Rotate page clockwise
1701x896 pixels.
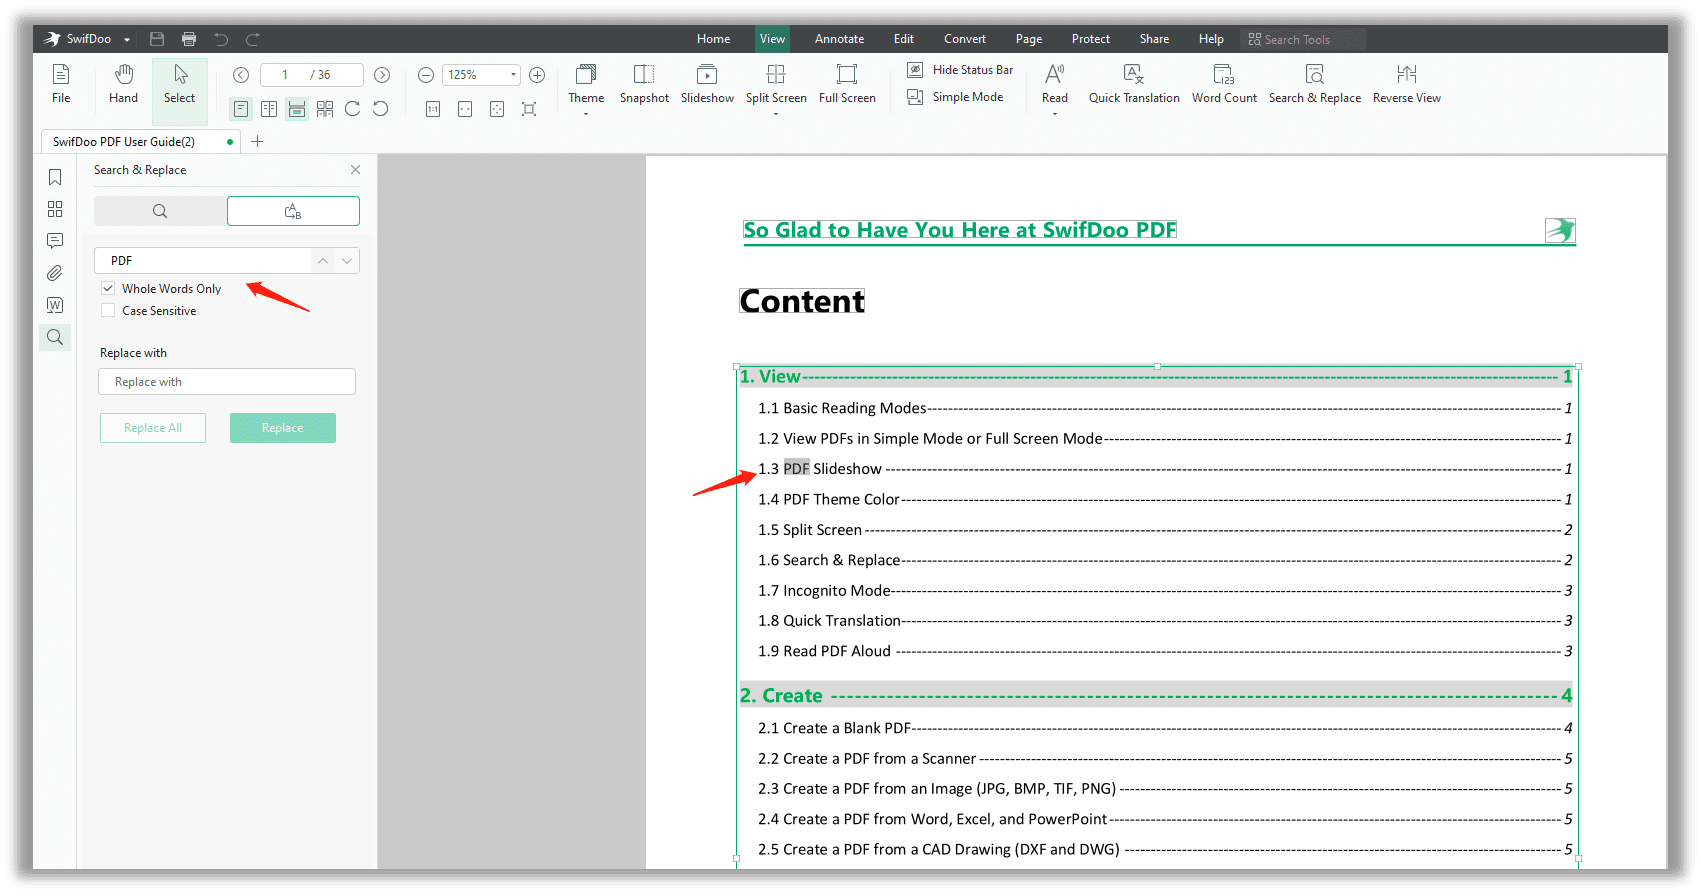(x=353, y=109)
